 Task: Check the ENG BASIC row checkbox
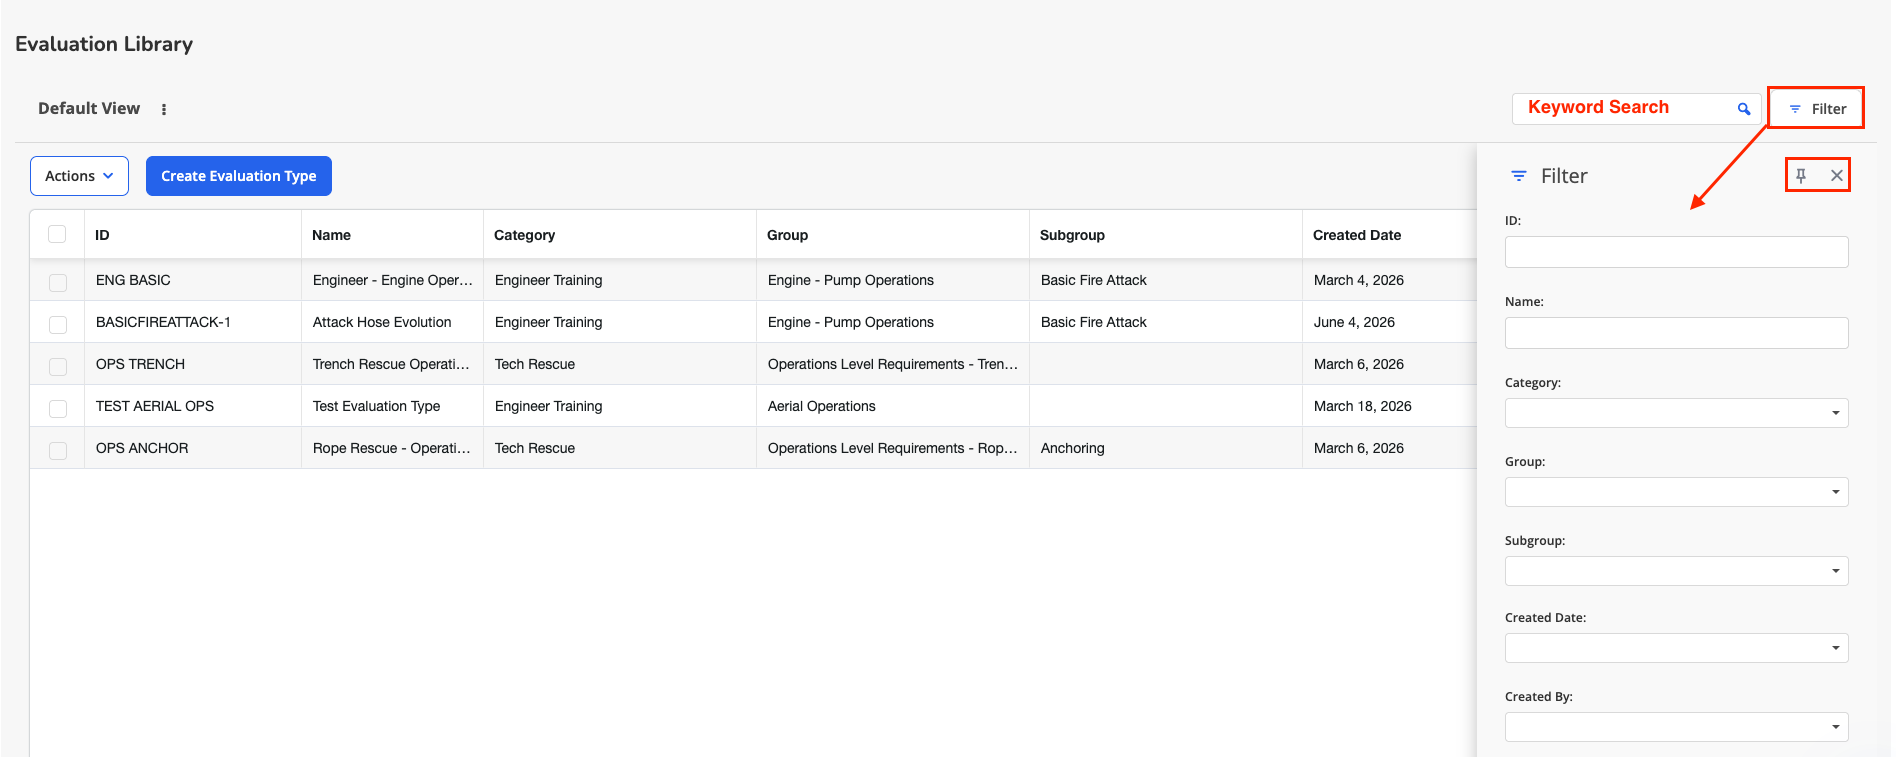tap(58, 282)
